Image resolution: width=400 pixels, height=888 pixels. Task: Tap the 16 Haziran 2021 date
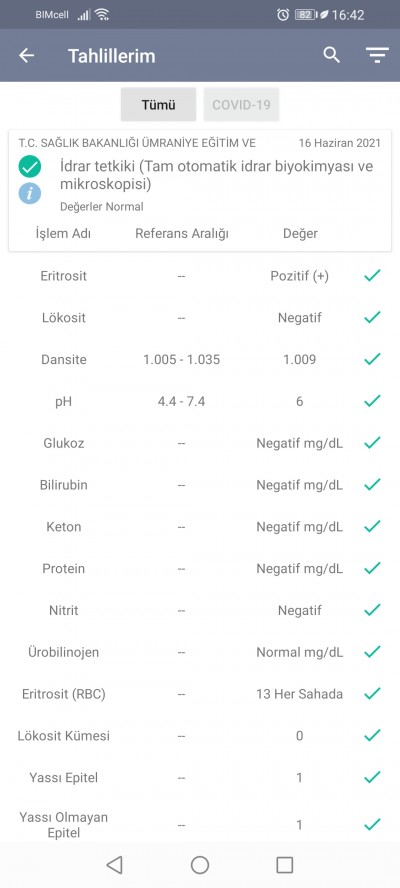pos(340,143)
